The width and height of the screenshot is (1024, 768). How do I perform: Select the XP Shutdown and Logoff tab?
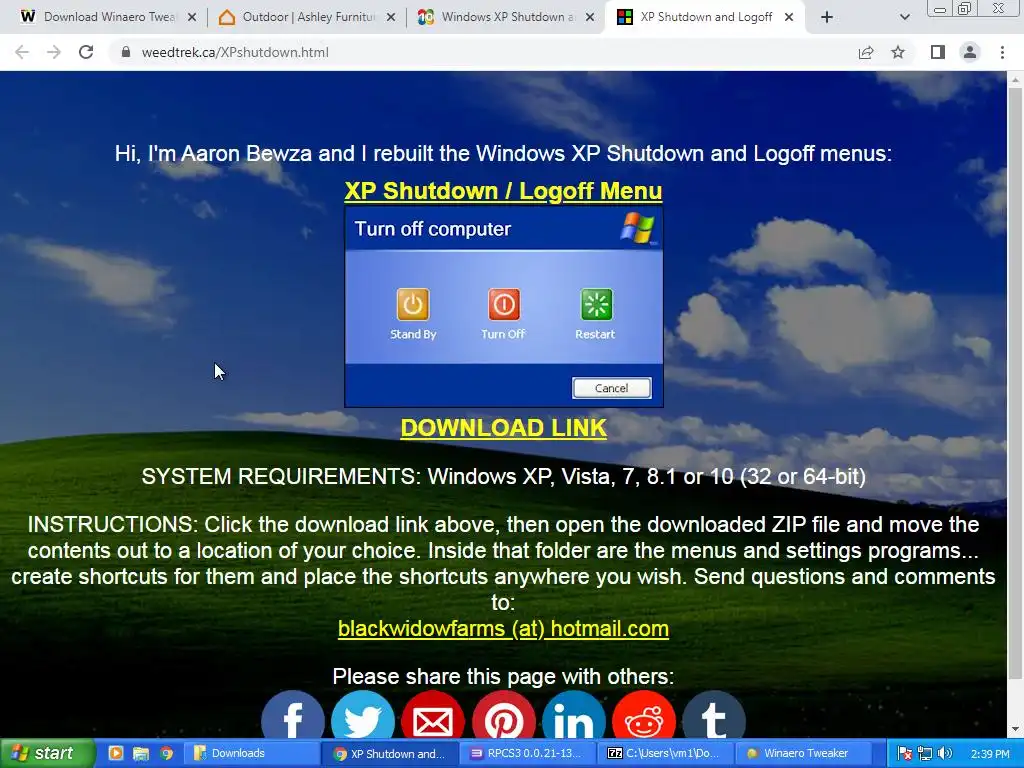(705, 17)
